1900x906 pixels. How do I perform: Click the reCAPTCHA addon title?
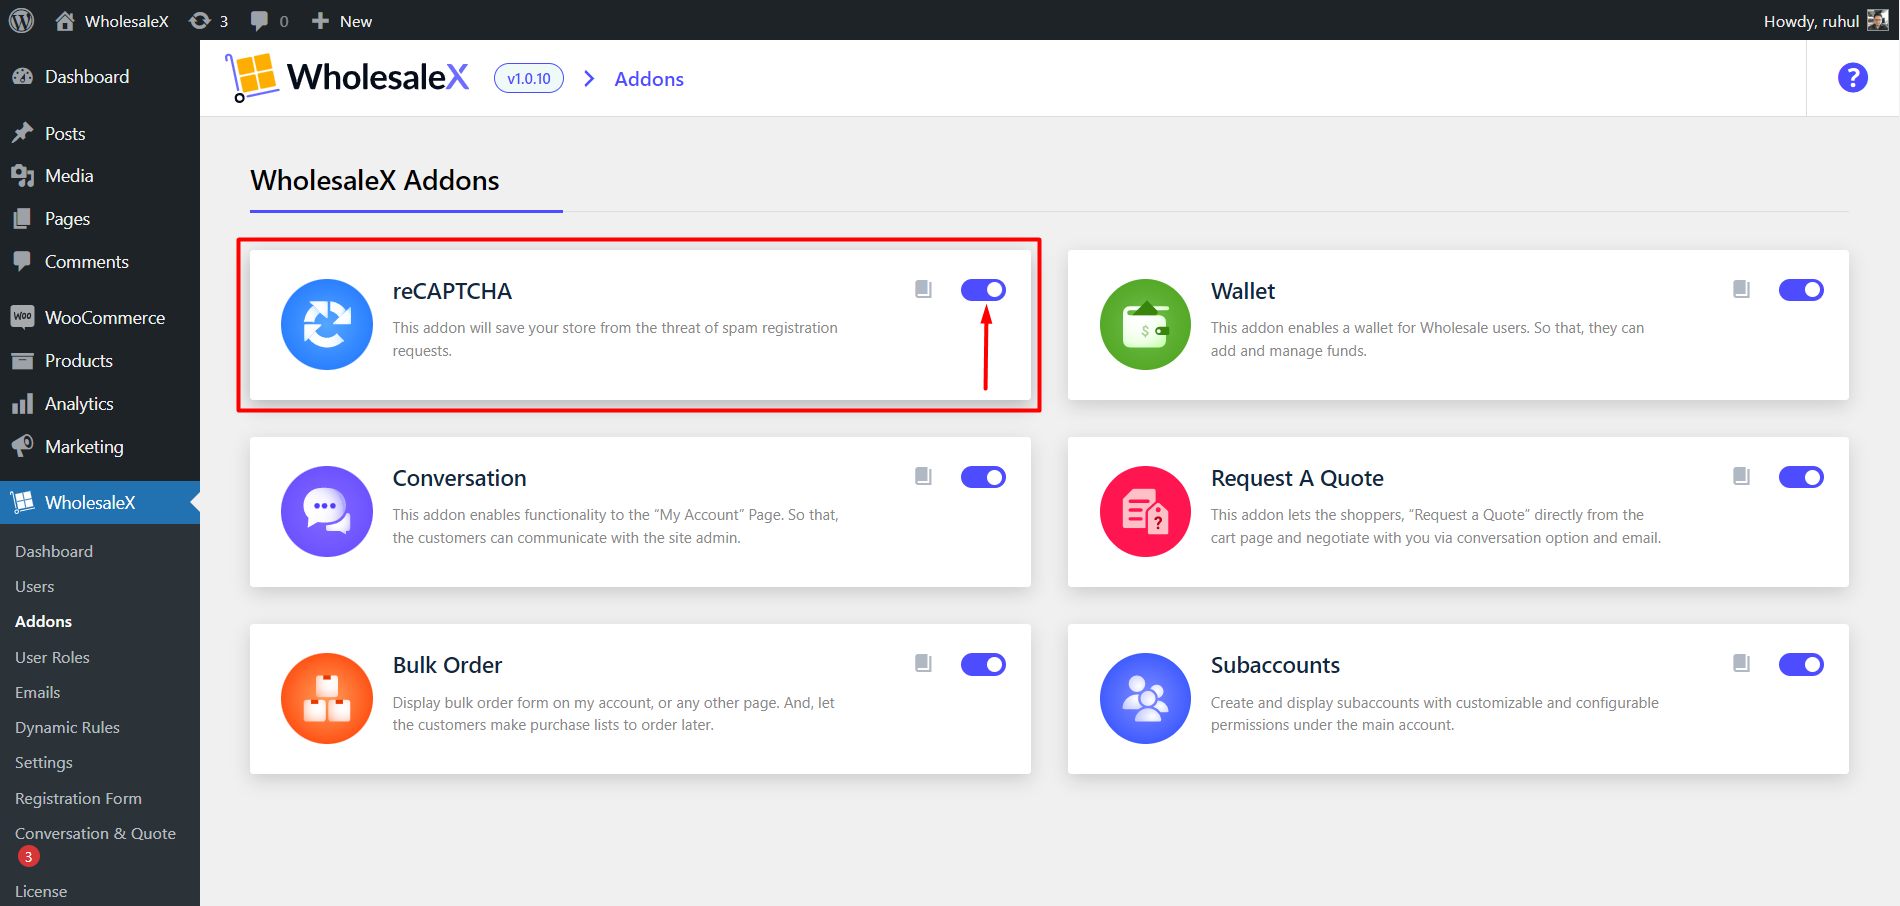click(x=452, y=291)
